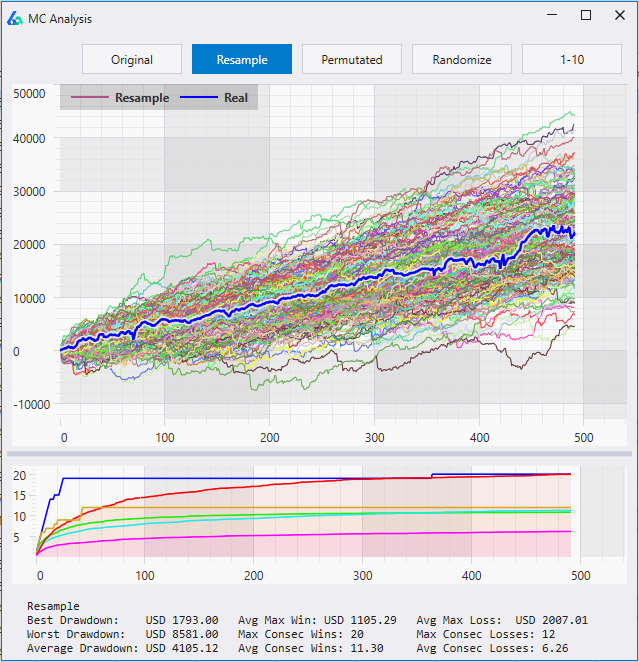Click the 300 label on upper chart x-axis
This screenshot has height=662, width=639.
(x=374, y=438)
